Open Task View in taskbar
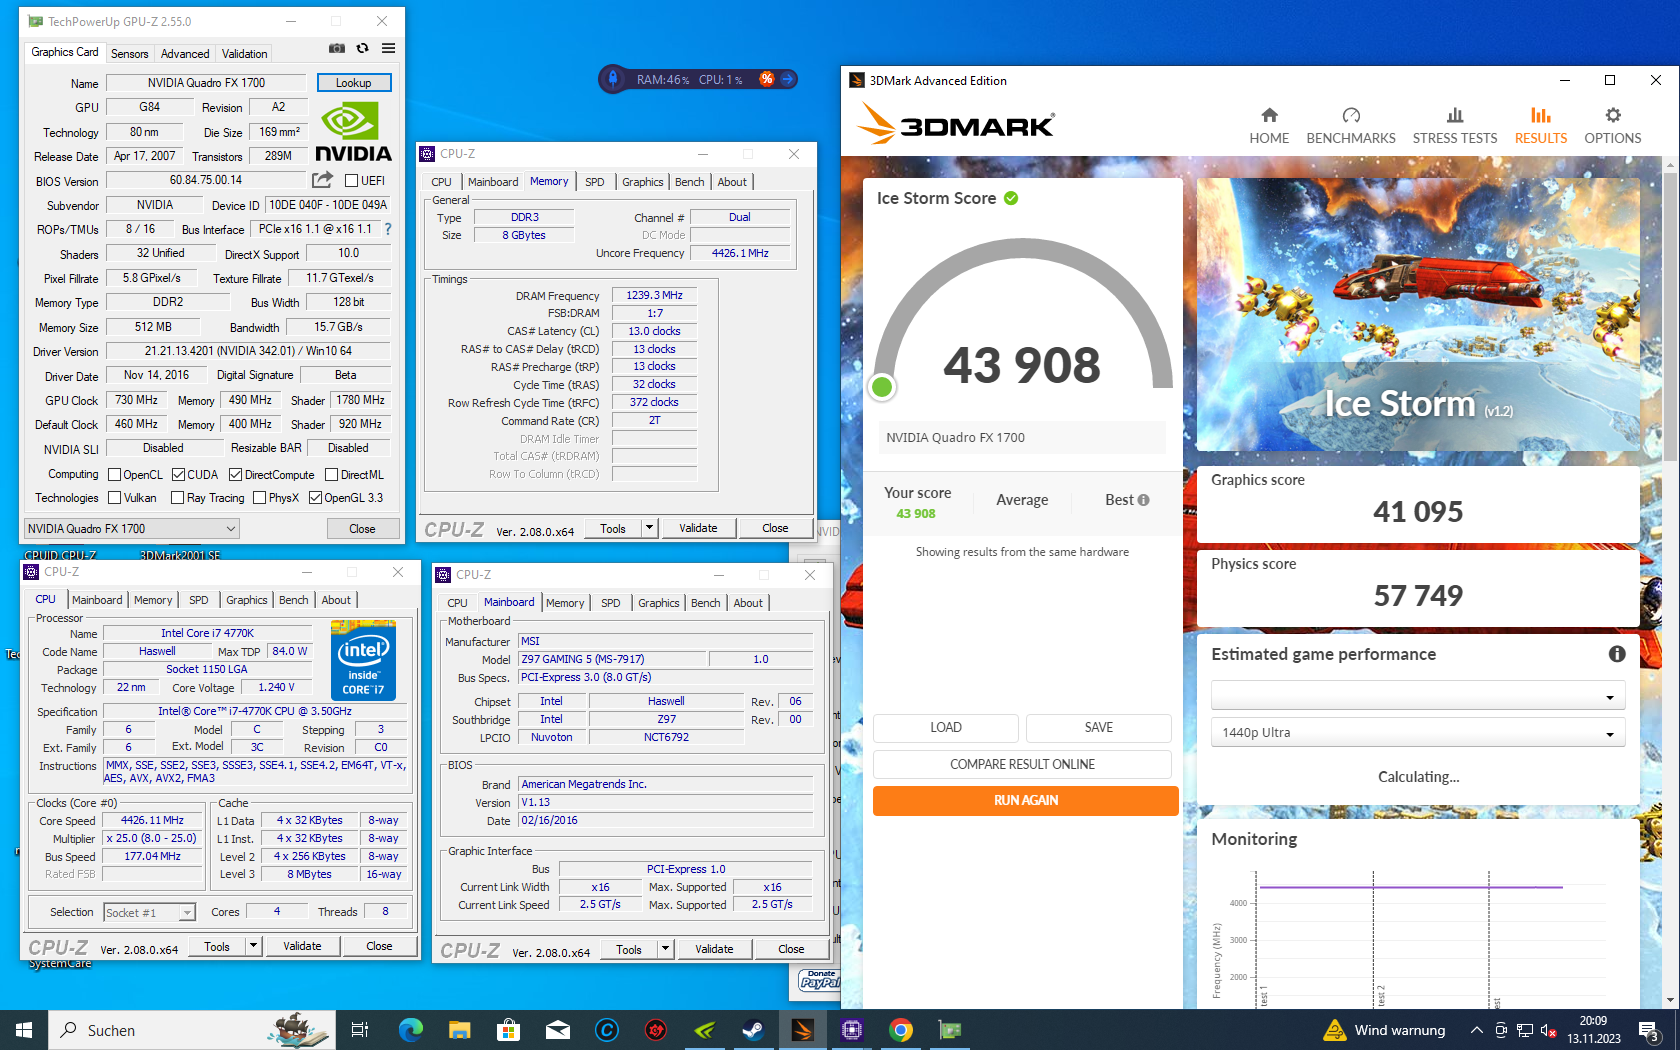This screenshot has width=1680, height=1050. click(x=360, y=1030)
